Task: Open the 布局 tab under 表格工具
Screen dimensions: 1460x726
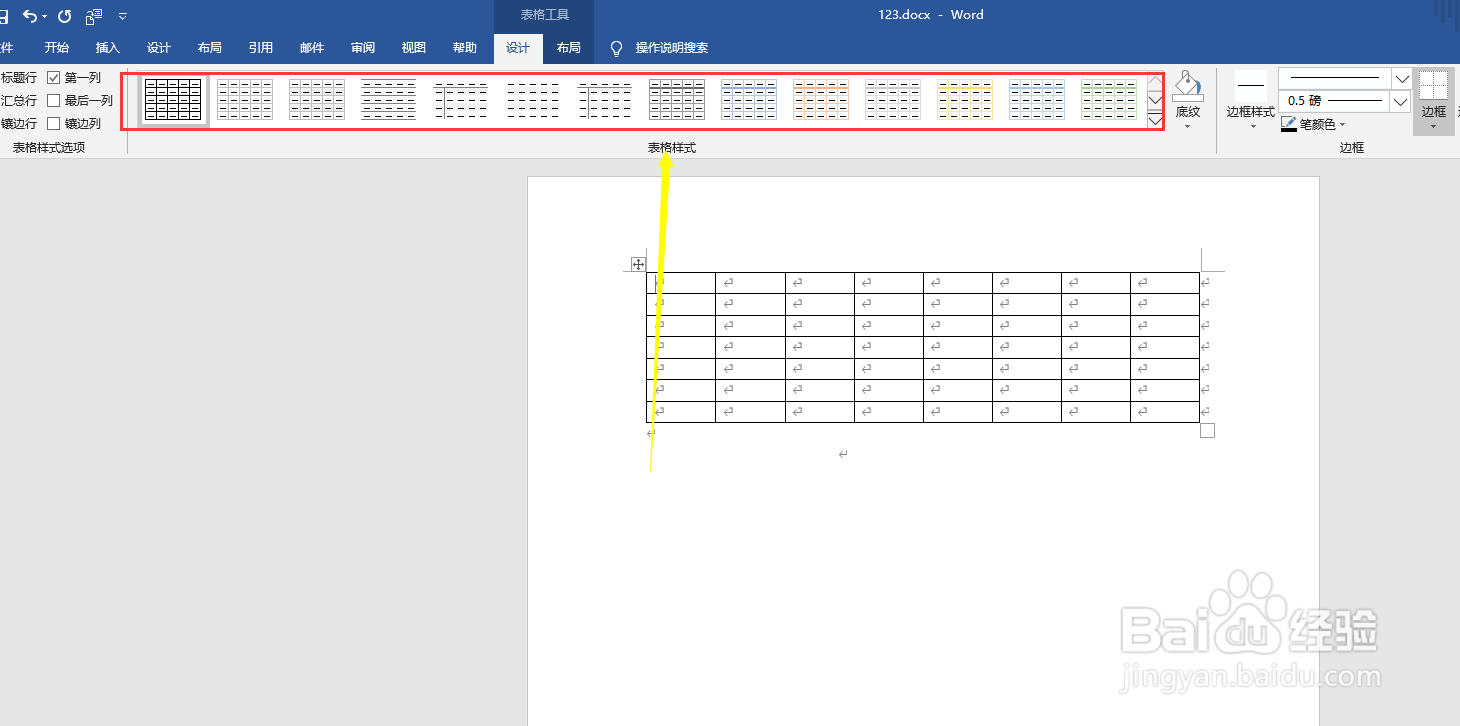Action: (568, 48)
